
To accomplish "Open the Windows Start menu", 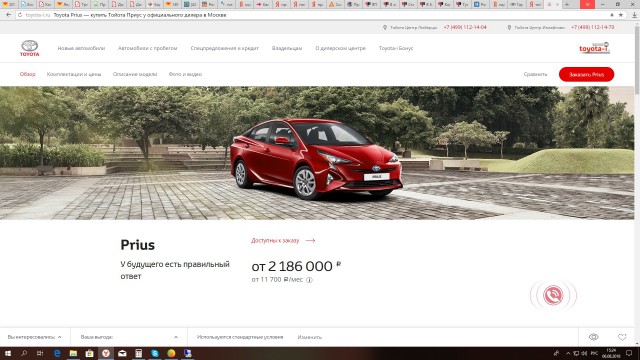I will [8, 353].
